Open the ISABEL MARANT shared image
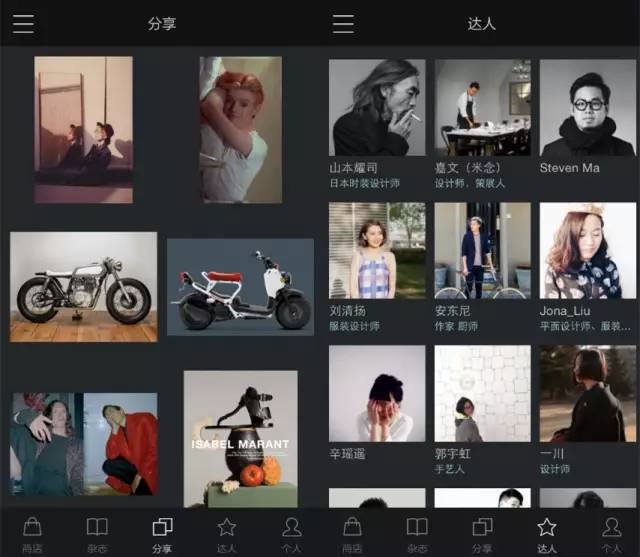This screenshot has width=640, height=557. [x=240, y=438]
